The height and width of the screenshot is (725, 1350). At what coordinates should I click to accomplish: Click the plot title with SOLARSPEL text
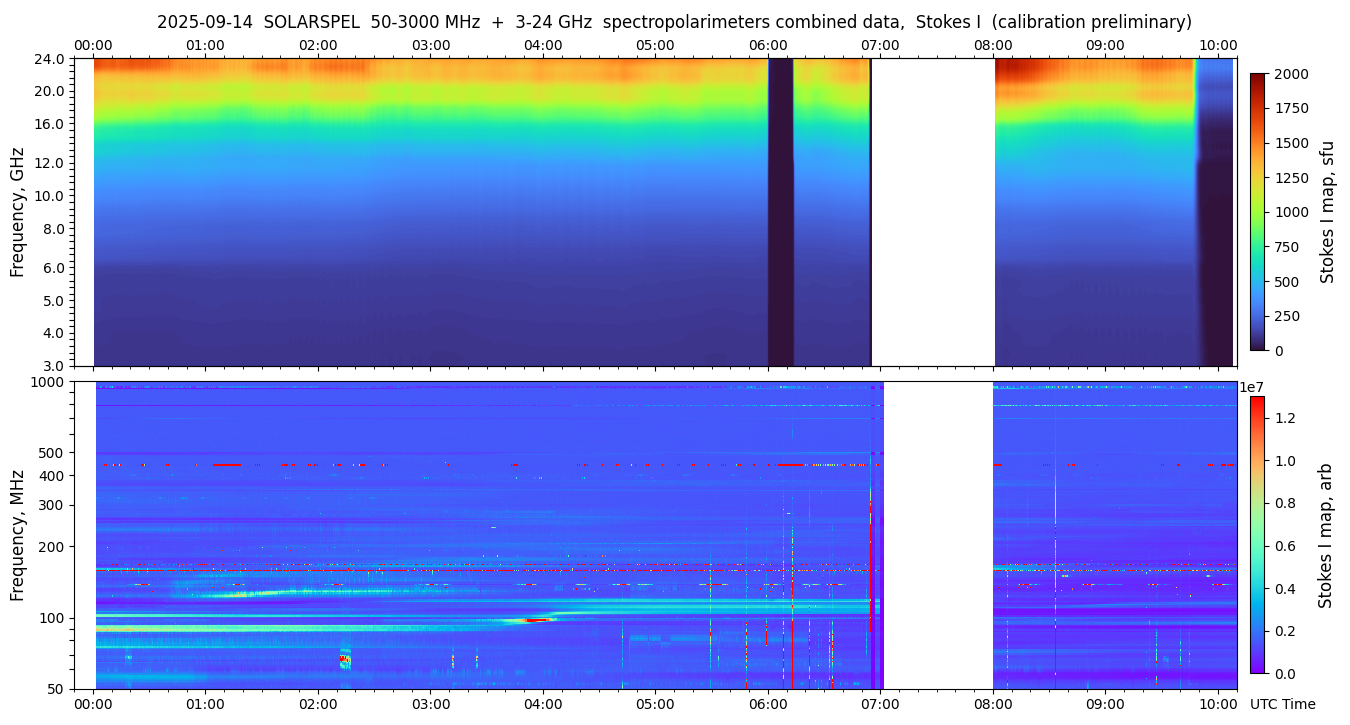point(674,22)
